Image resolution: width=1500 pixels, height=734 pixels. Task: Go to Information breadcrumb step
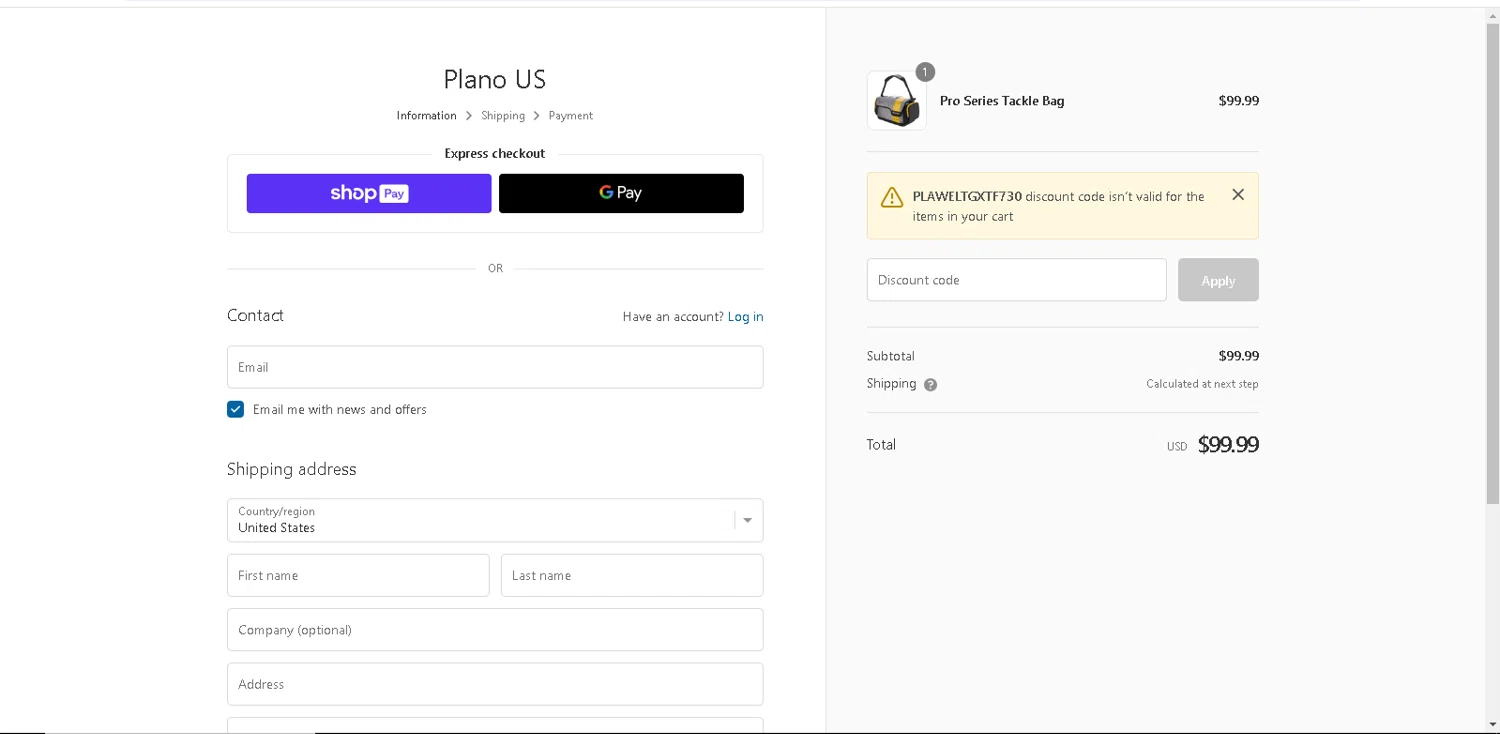(426, 116)
